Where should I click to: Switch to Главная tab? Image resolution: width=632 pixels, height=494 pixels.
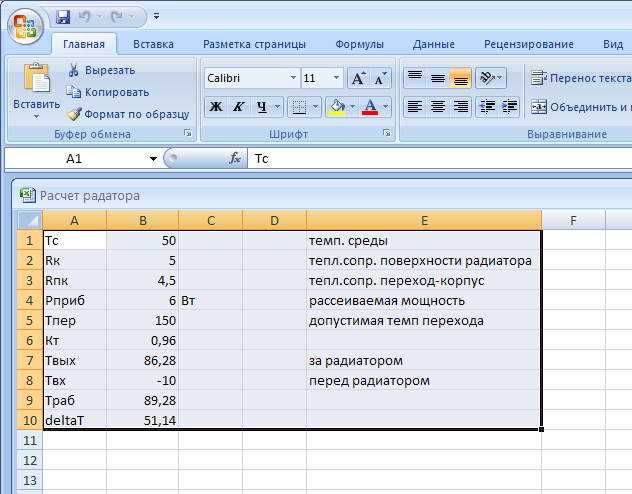(84, 44)
